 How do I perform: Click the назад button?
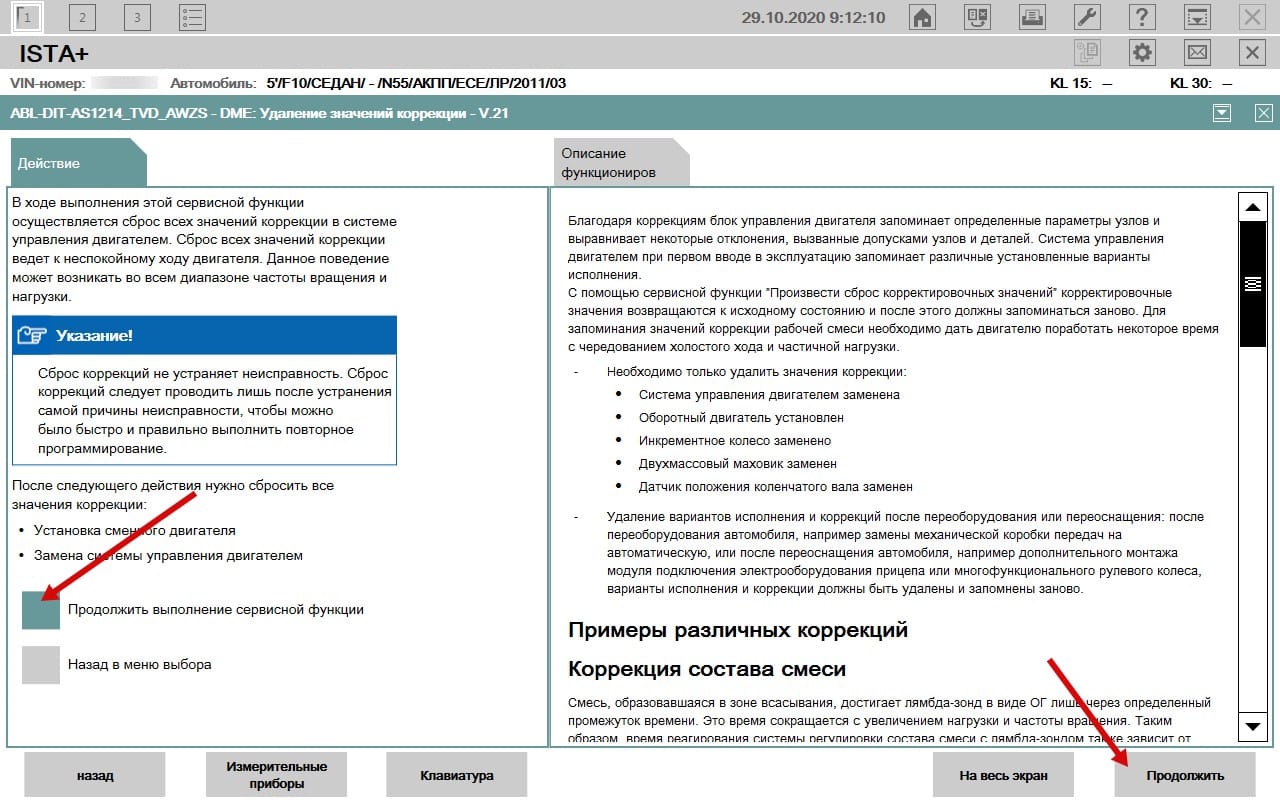point(95,775)
